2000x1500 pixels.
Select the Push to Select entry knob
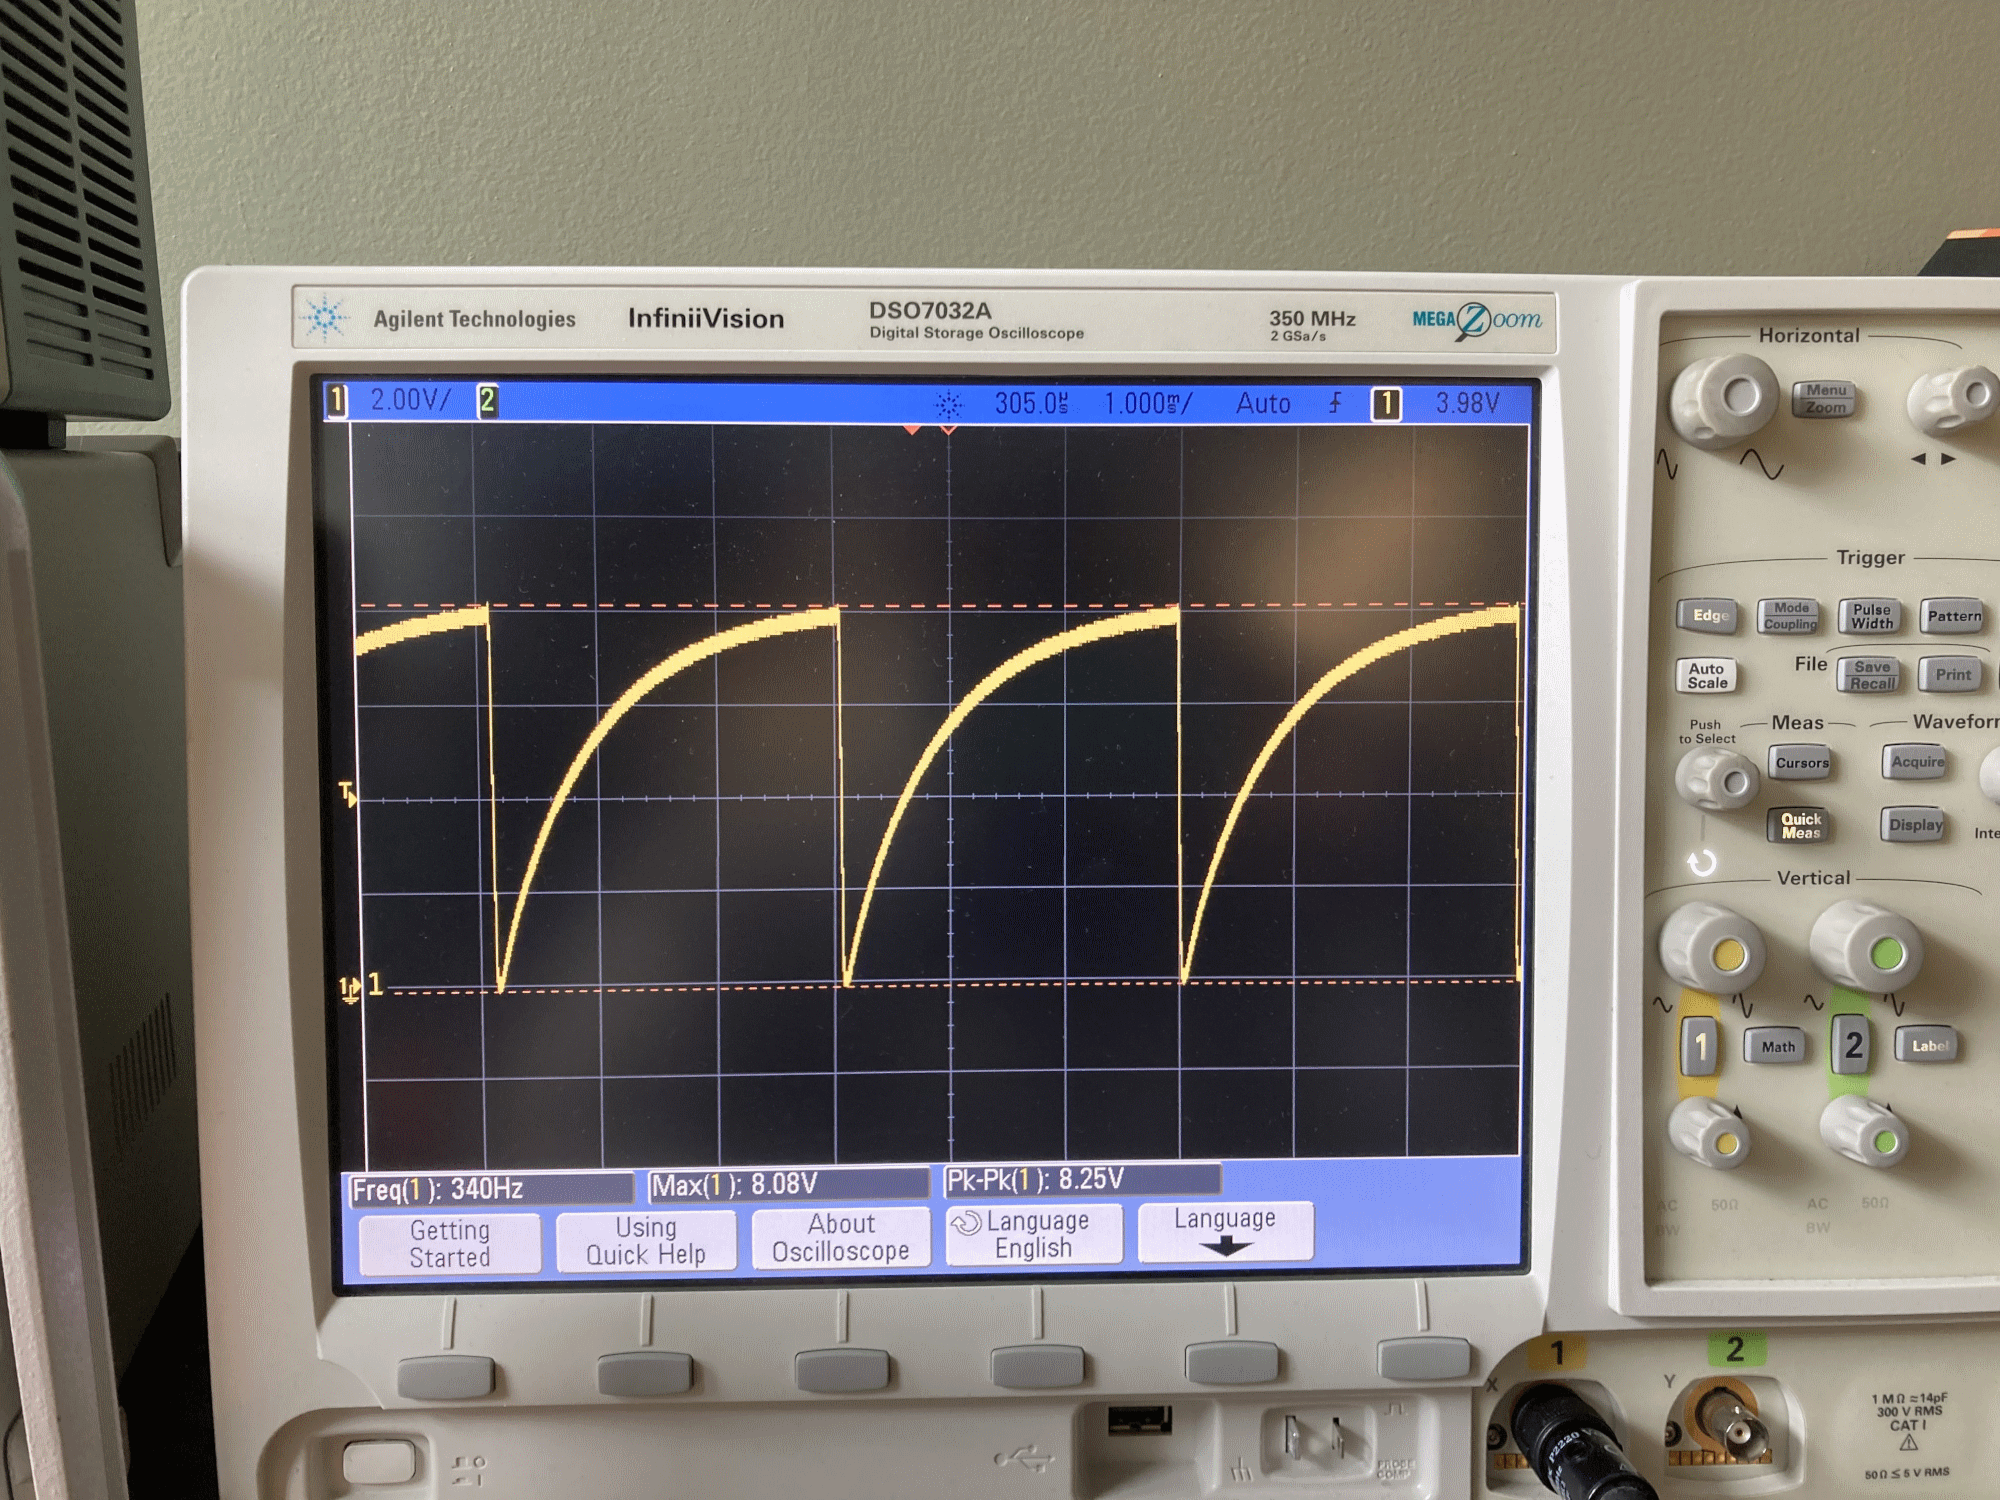pyautogui.click(x=1716, y=777)
